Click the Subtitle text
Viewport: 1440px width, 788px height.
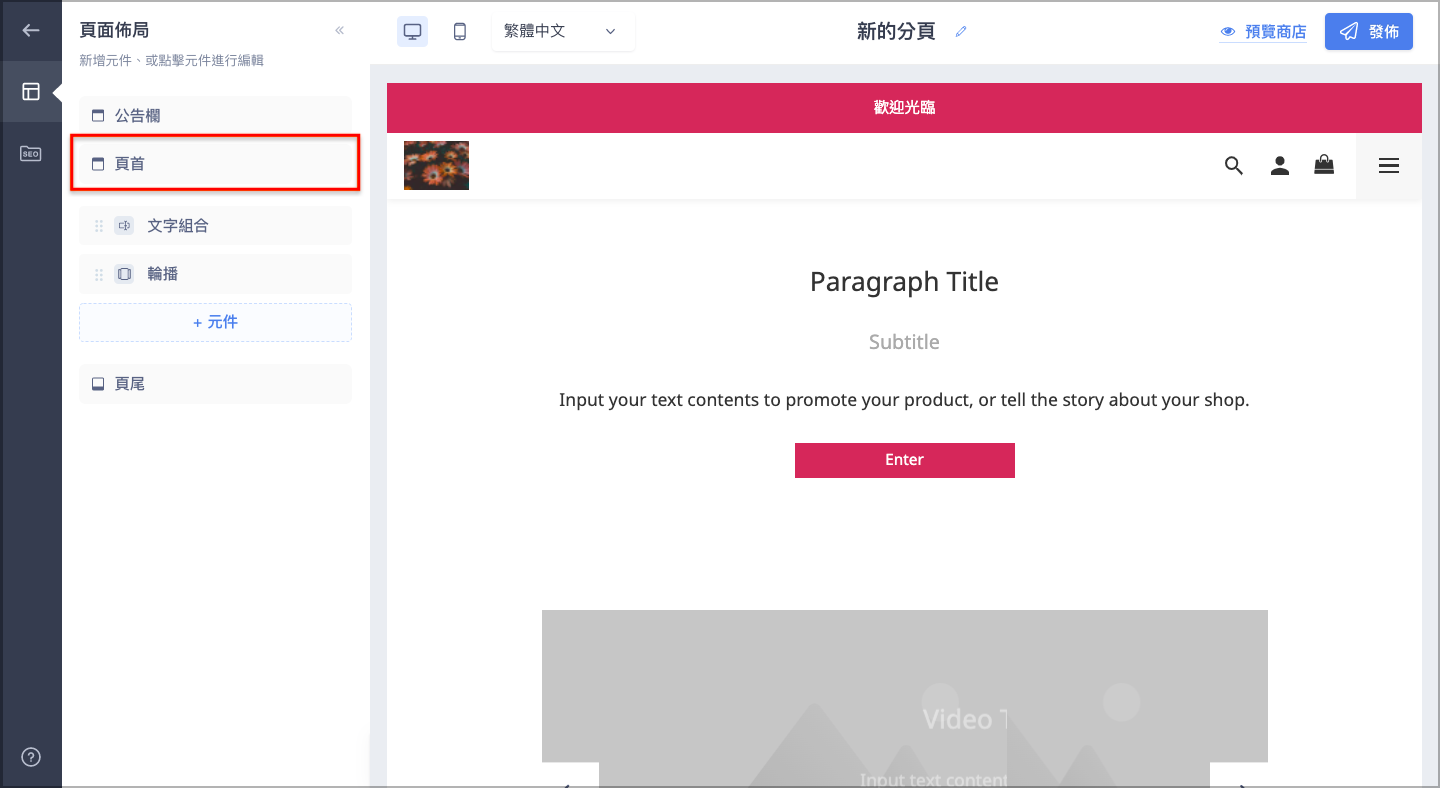click(904, 342)
